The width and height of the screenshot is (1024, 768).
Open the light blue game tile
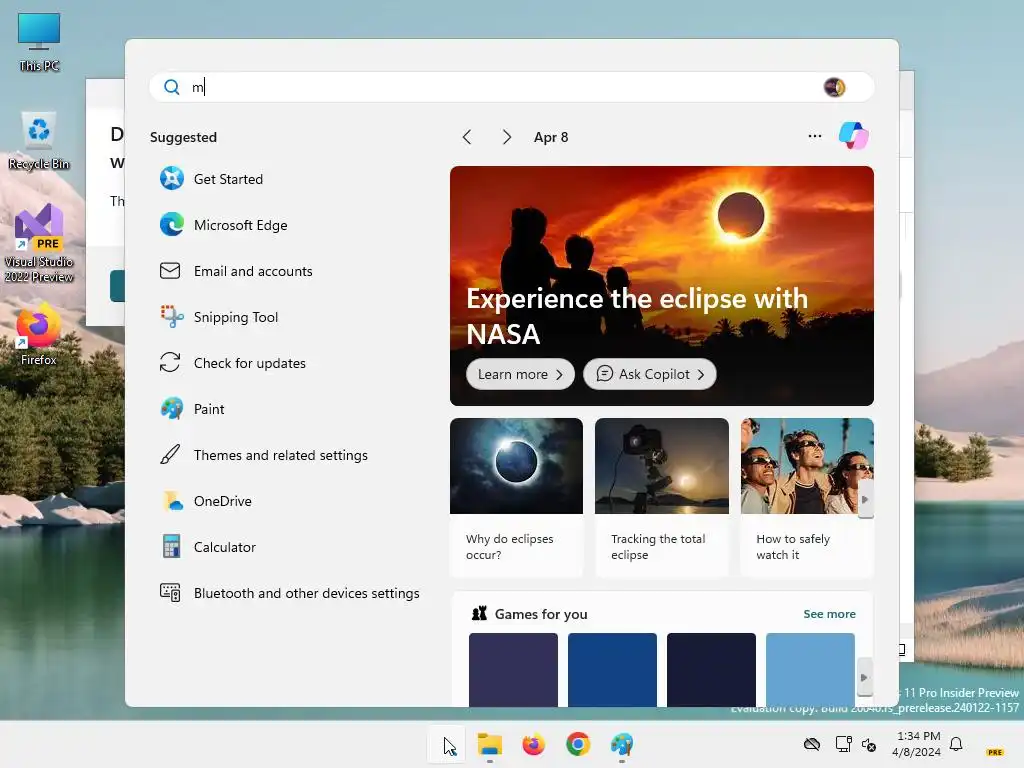[x=810, y=669]
